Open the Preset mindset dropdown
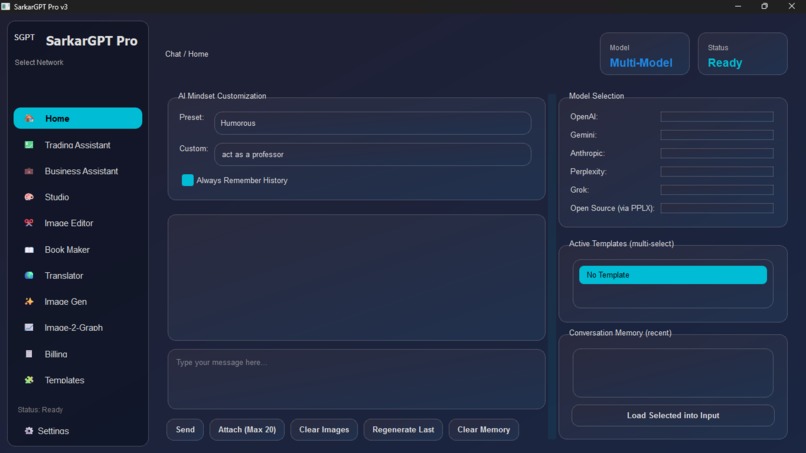Image resolution: width=806 pixels, height=453 pixels. [373, 123]
